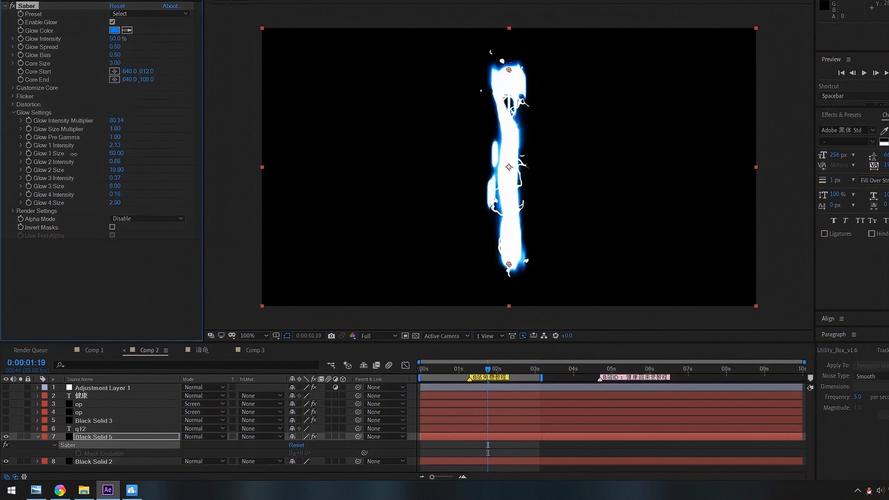Expand the Distortion section
Screen dimensions: 889x500
[x=13, y=104]
